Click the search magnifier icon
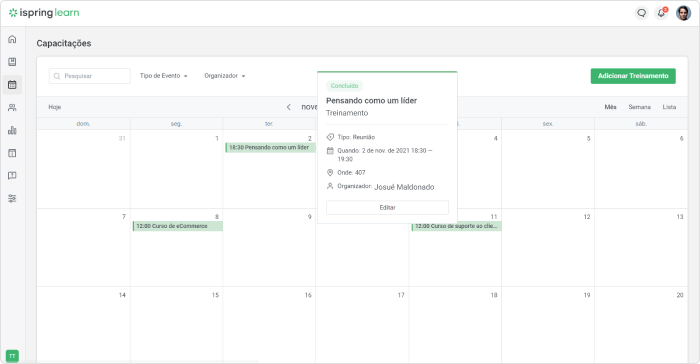This screenshot has height=364, width=700. tap(57, 76)
